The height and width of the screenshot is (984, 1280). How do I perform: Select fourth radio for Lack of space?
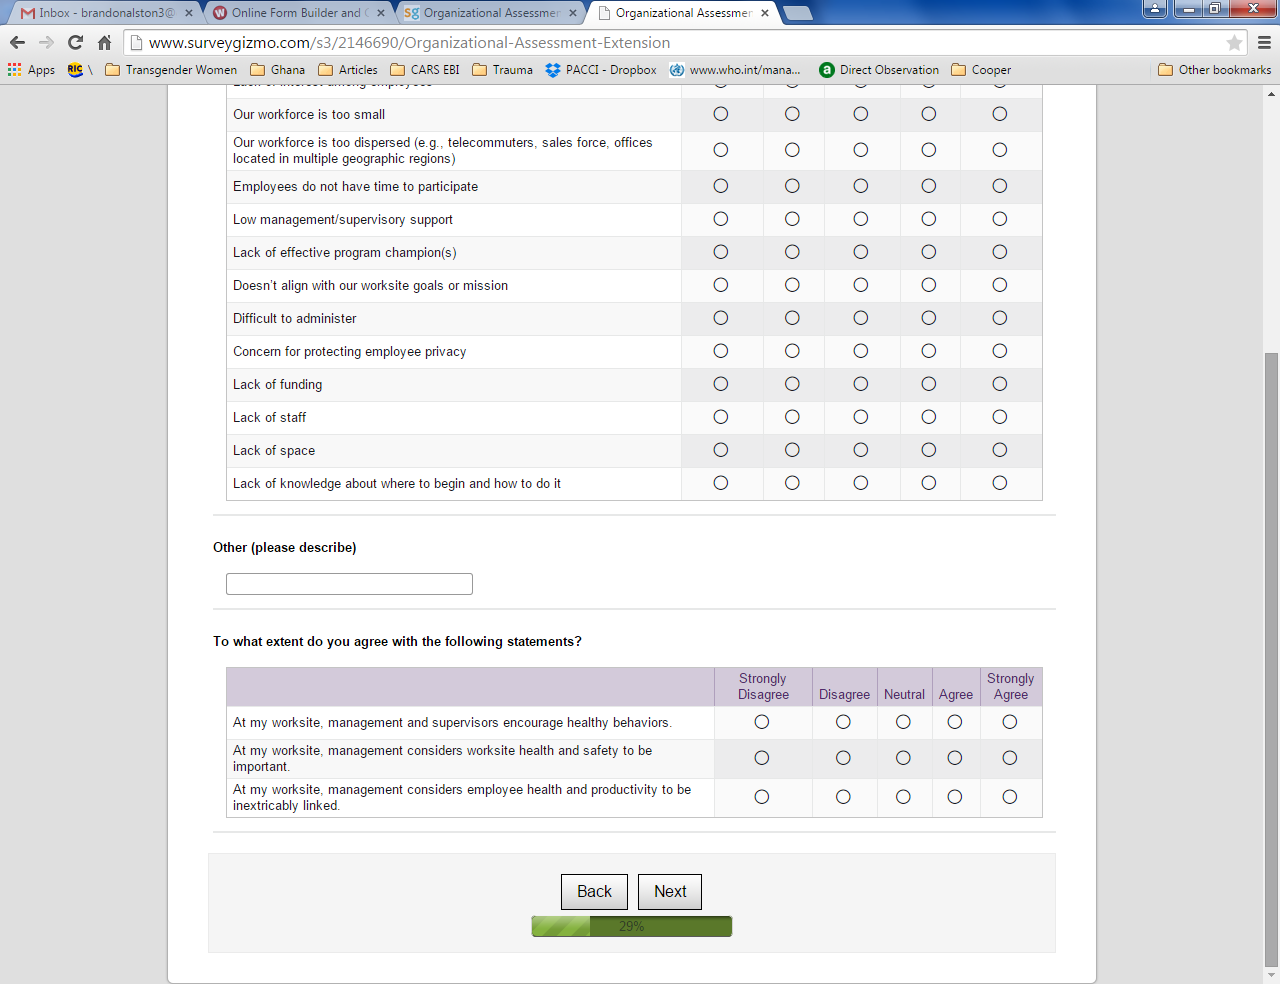coord(929,450)
